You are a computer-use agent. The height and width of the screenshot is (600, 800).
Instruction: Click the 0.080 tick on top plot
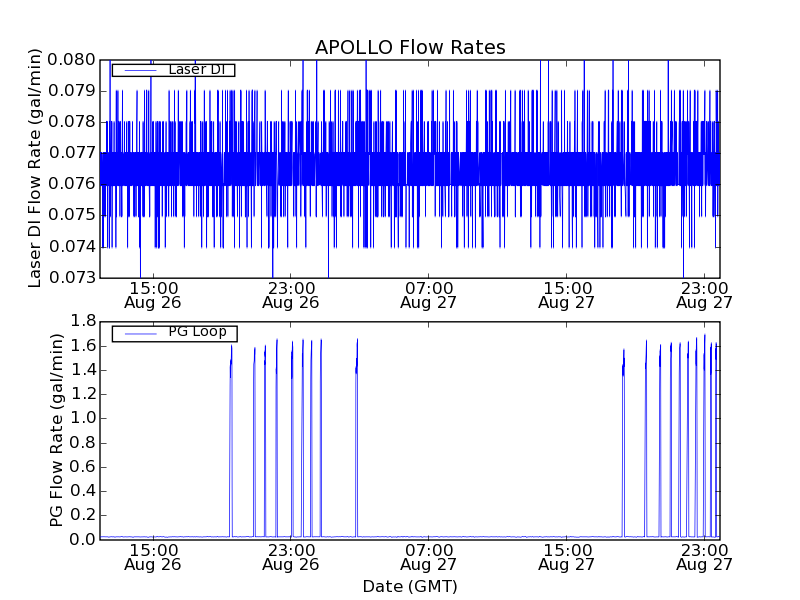coord(71,60)
